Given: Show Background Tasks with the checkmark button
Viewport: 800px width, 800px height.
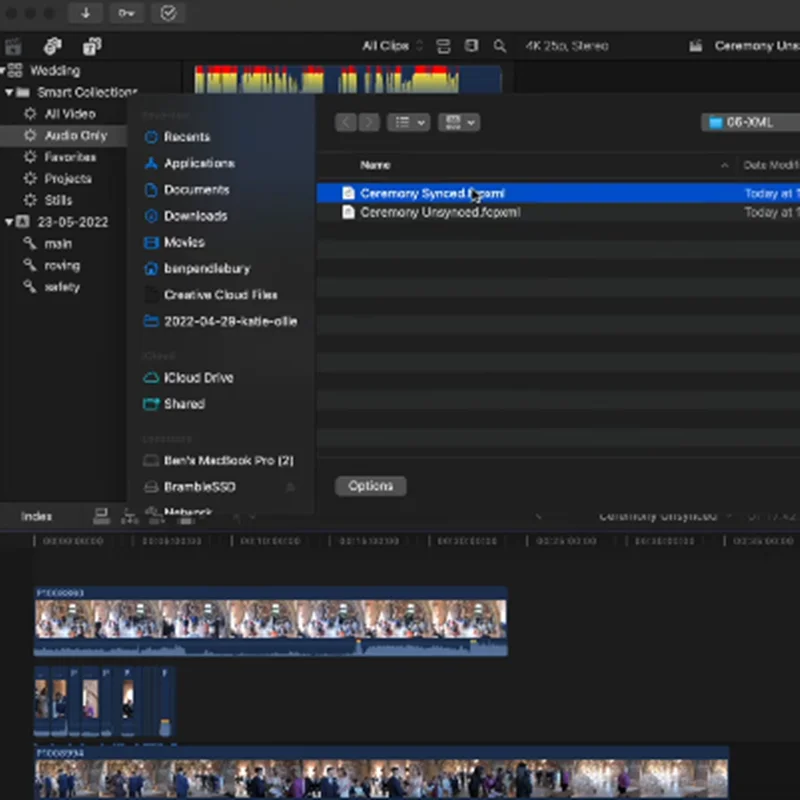Looking at the screenshot, I should click(x=168, y=13).
